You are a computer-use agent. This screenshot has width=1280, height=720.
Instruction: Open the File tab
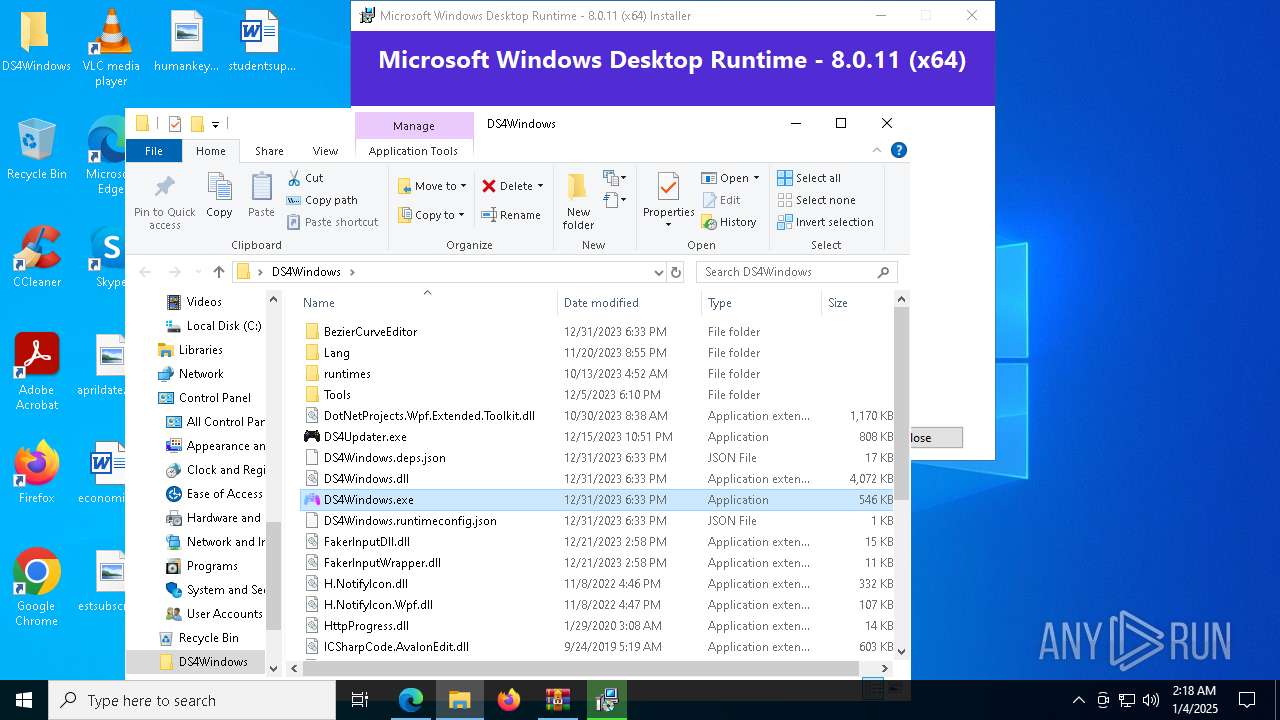pos(154,151)
